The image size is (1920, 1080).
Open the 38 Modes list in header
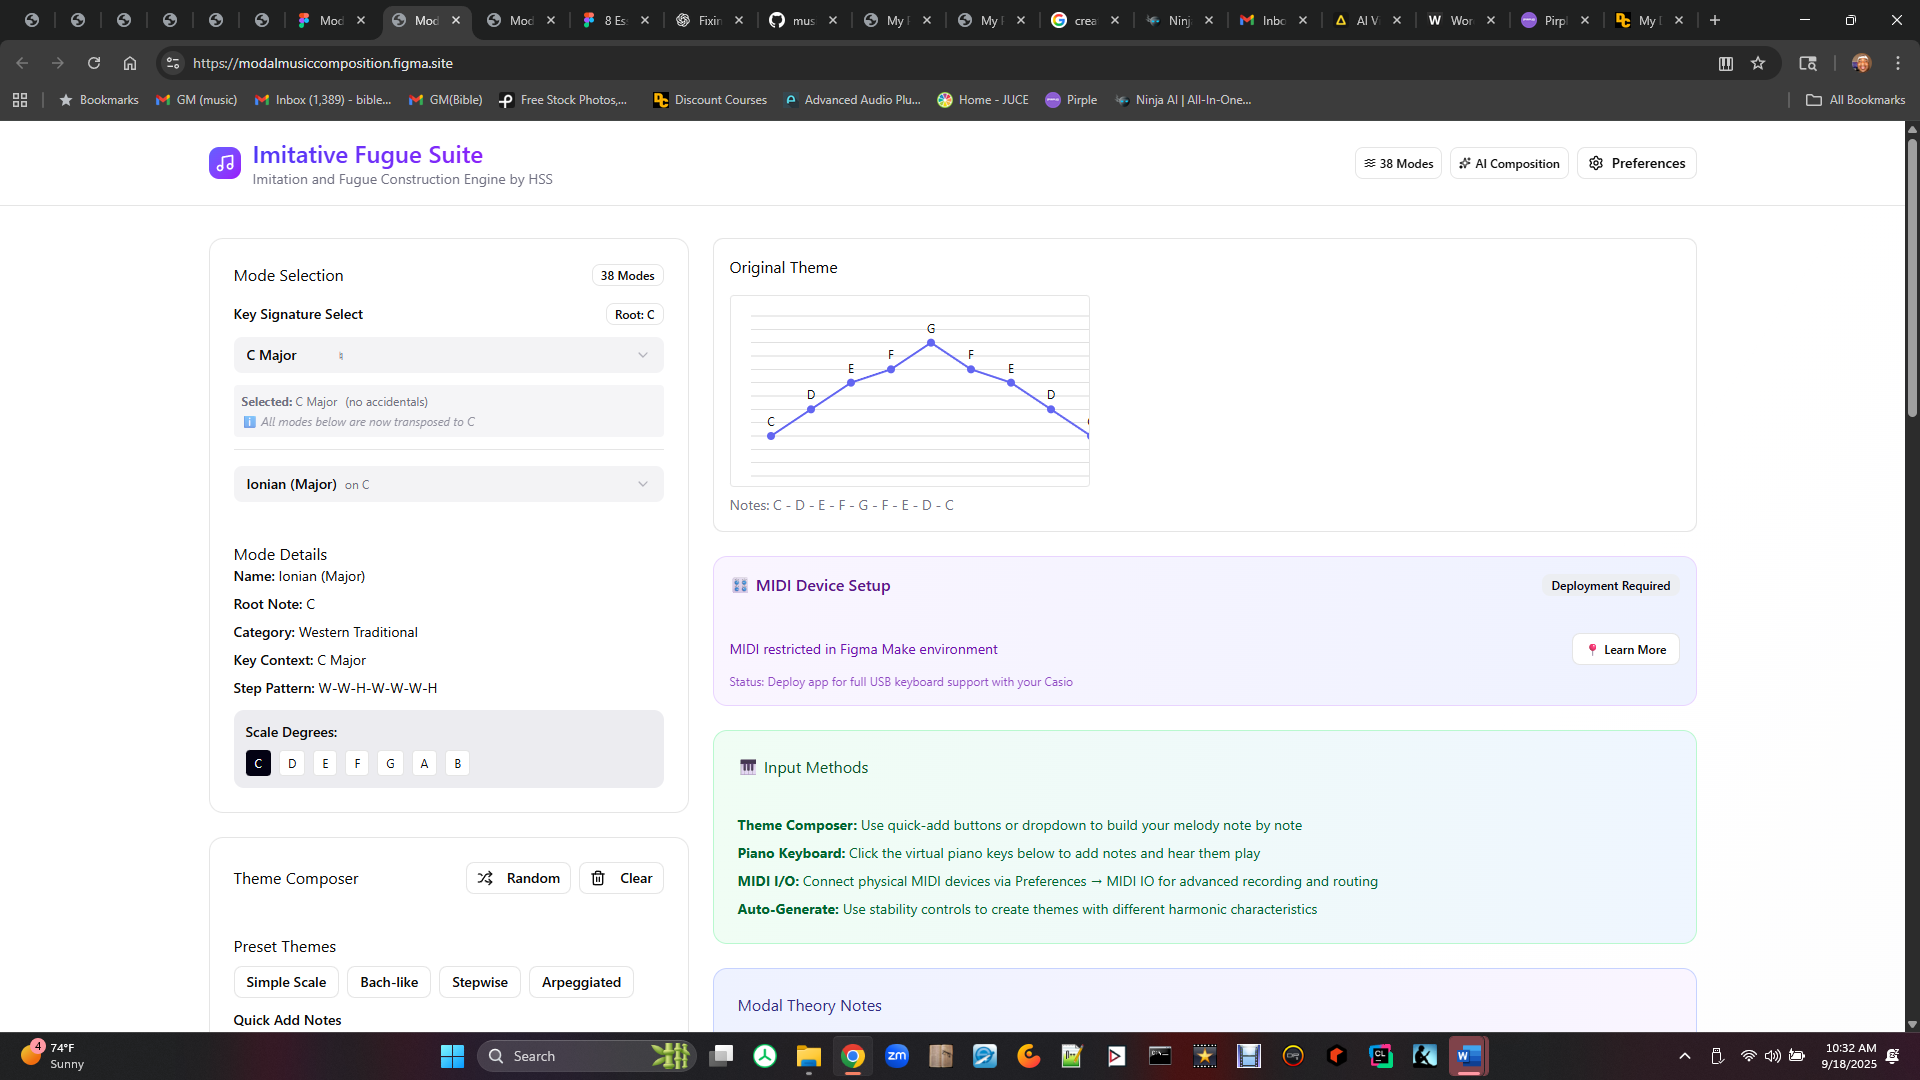point(1397,163)
